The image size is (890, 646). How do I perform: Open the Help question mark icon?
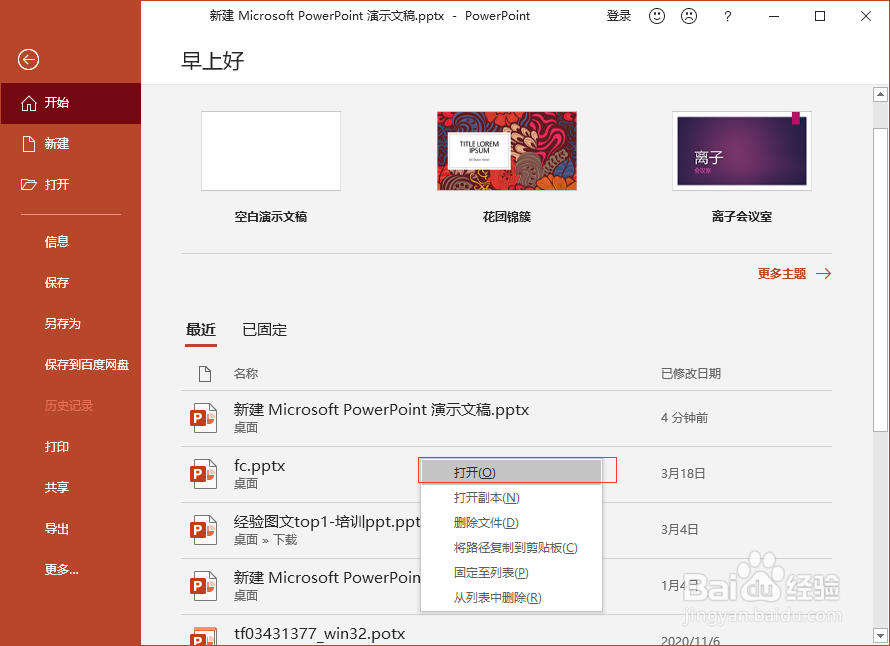(727, 16)
